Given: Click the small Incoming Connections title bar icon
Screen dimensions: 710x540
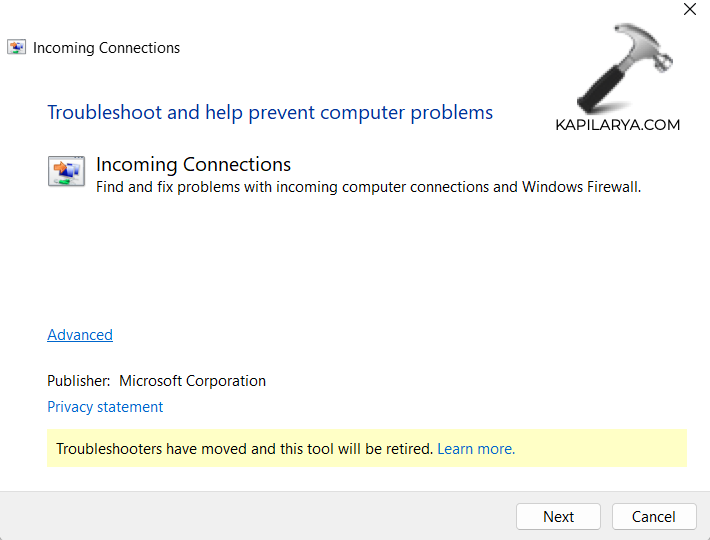Looking at the screenshot, I should 17,47.
